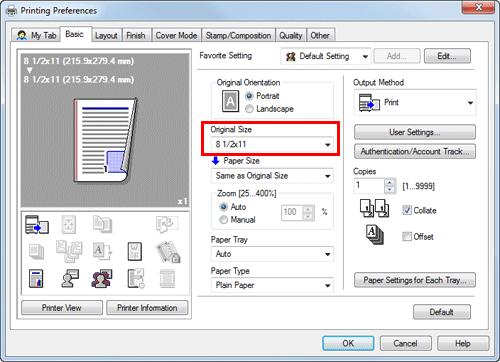The width and height of the screenshot is (500, 362).
Task: Click the Print output method icon in the icon grid
Action: pos(37,224)
